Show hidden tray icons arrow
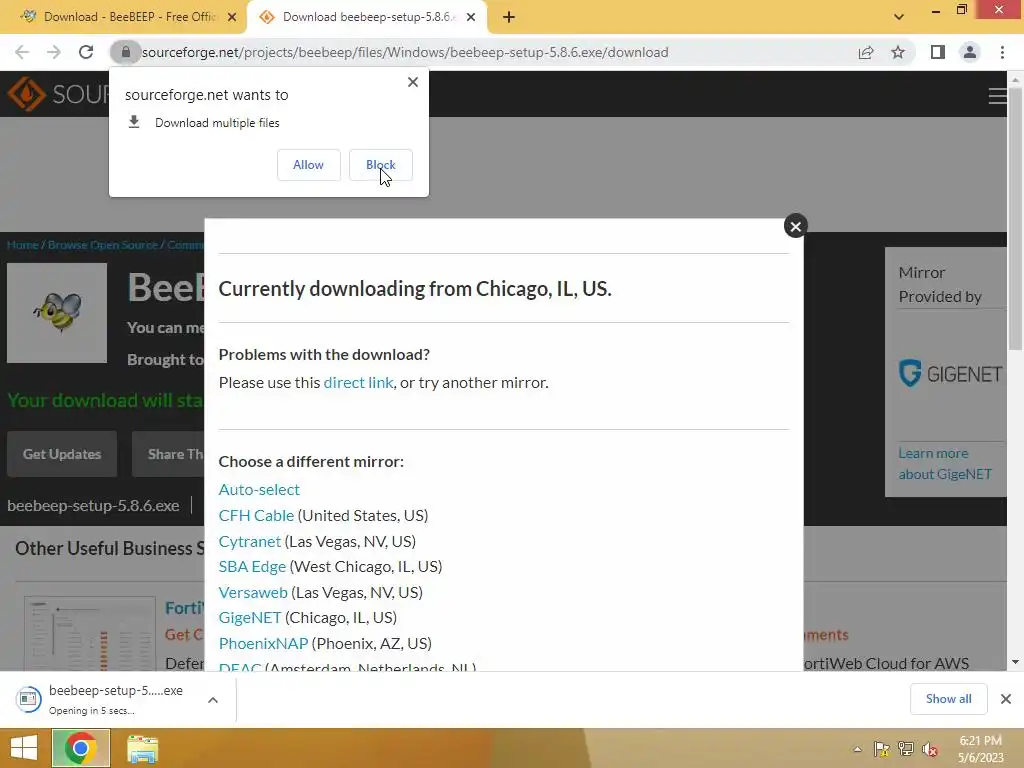 [x=857, y=749]
